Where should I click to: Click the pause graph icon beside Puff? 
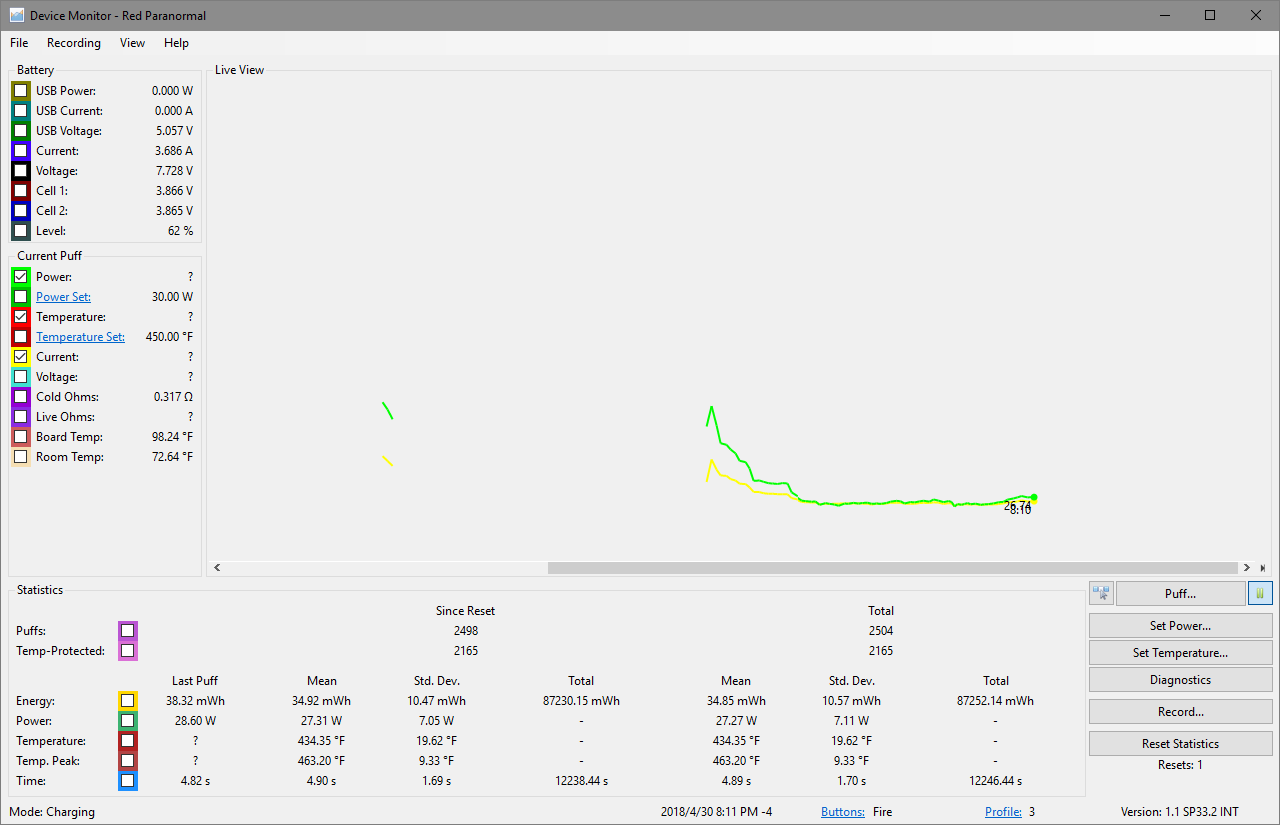click(1260, 593)
